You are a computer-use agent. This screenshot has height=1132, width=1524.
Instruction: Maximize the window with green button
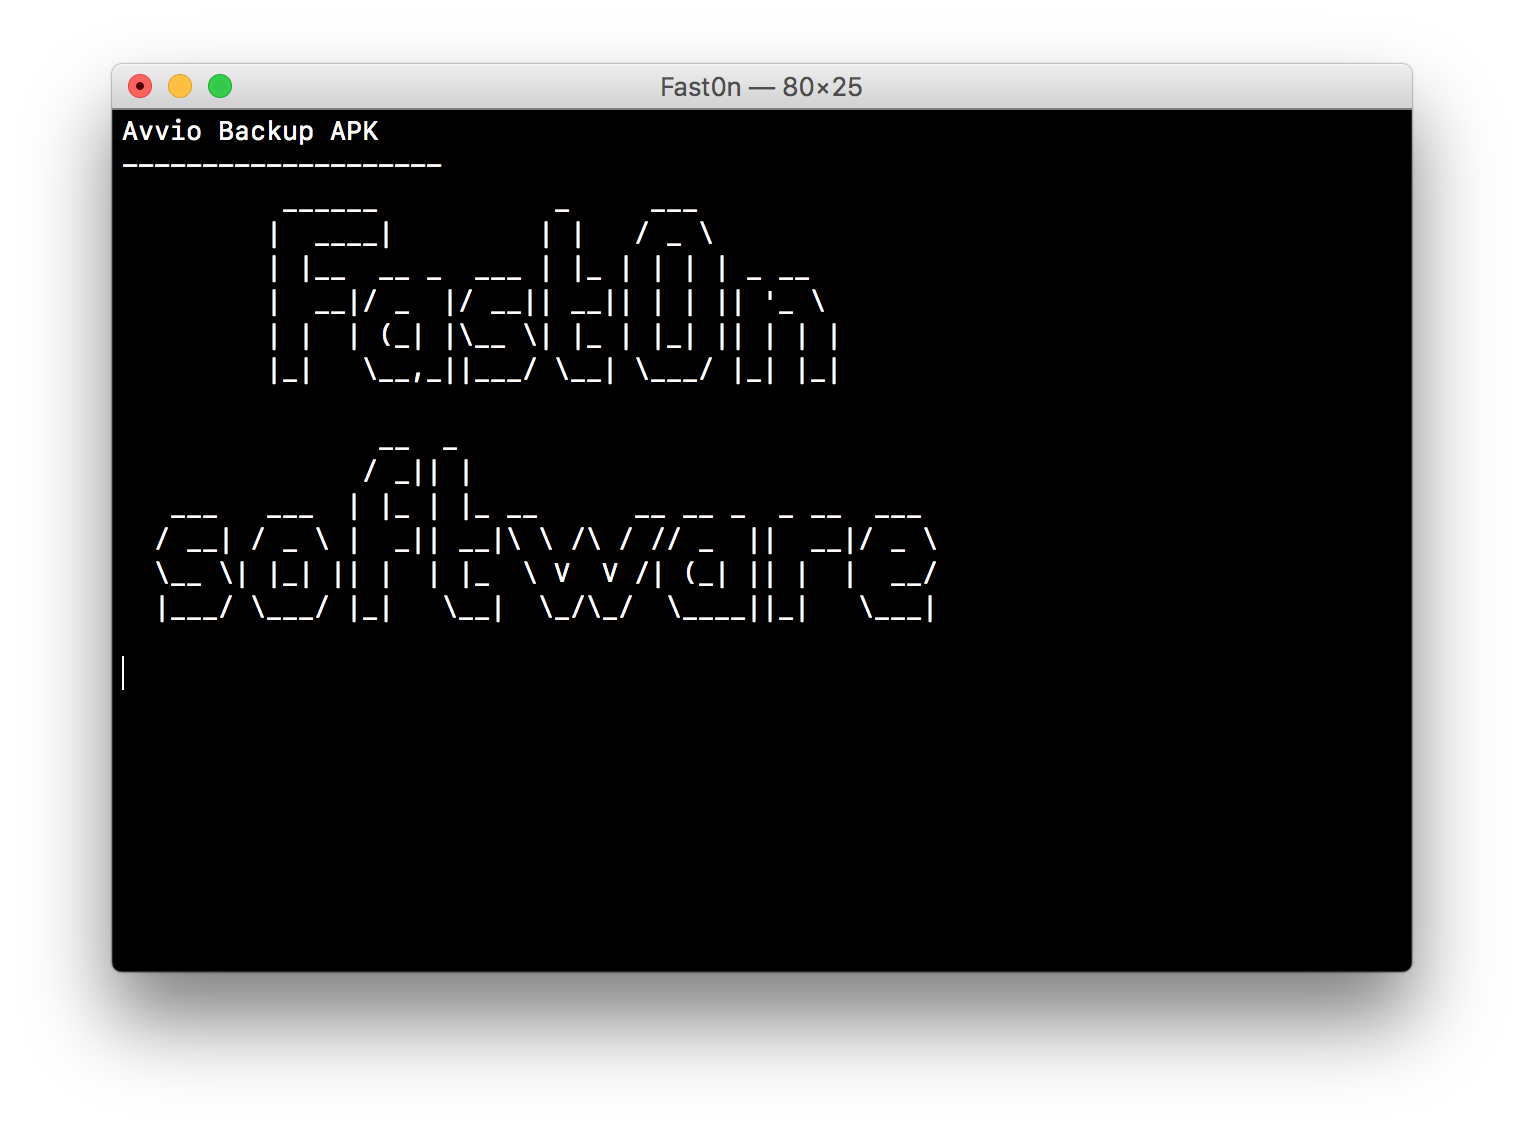click(220, 87)
